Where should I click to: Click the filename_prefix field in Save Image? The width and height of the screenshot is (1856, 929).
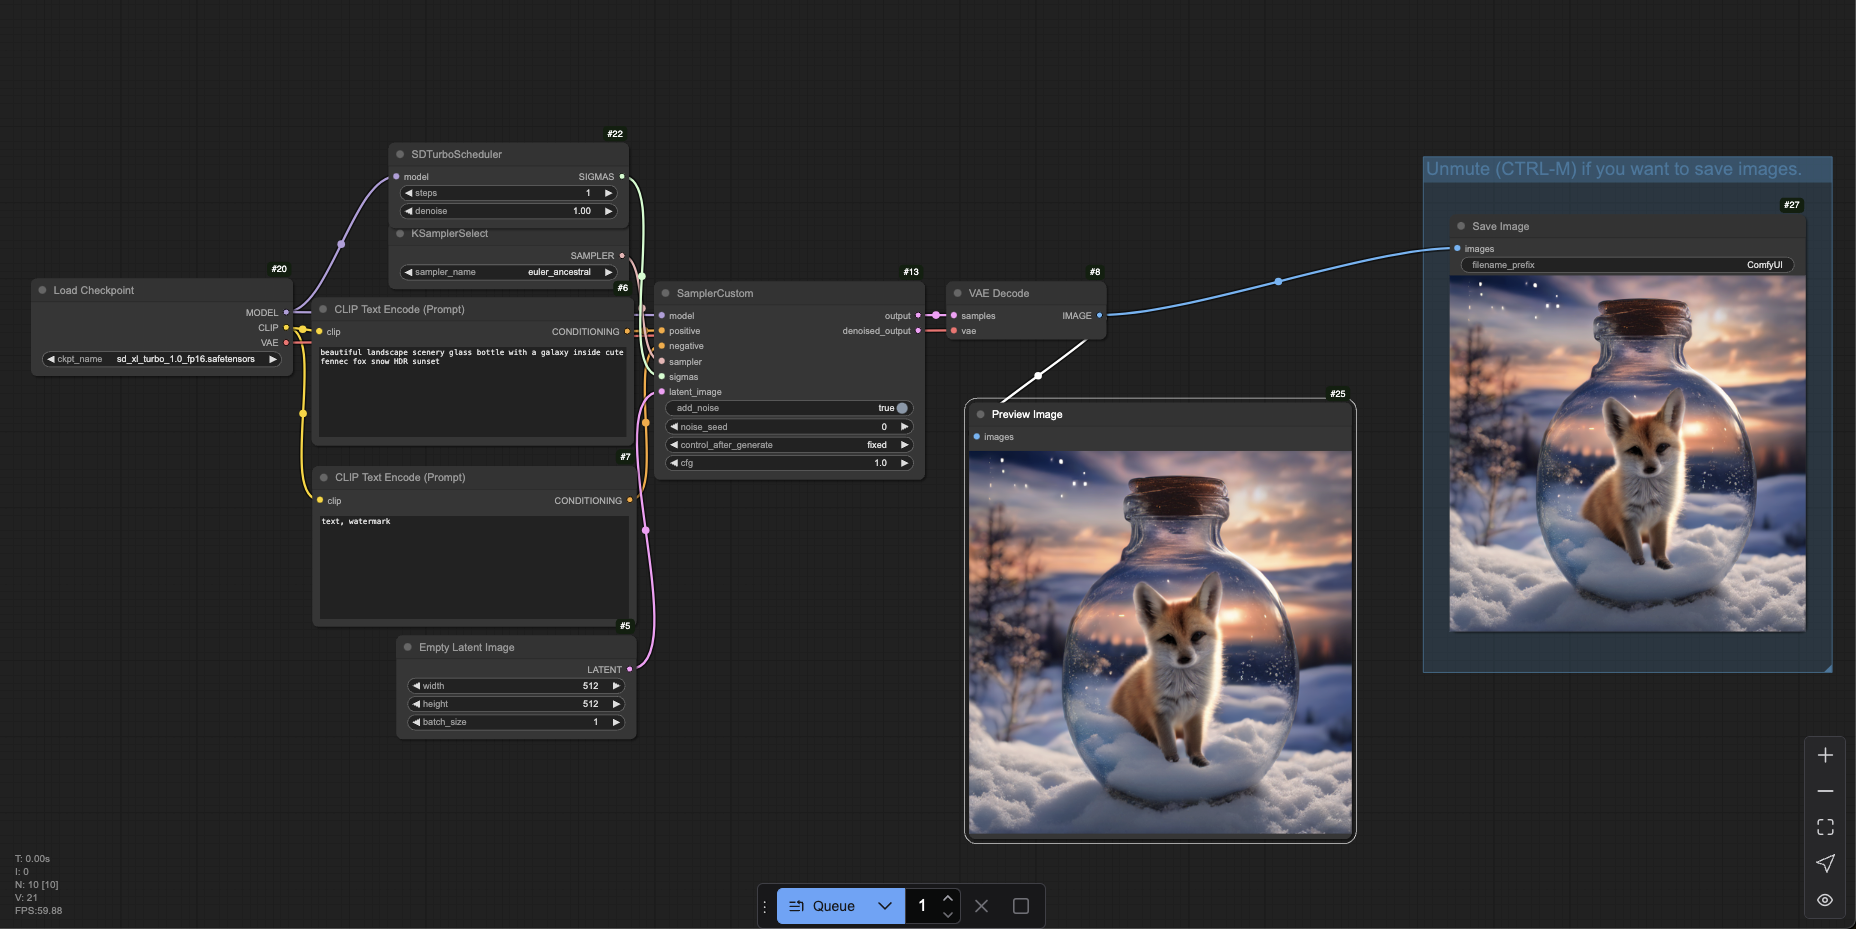(x=1627, y=265)
